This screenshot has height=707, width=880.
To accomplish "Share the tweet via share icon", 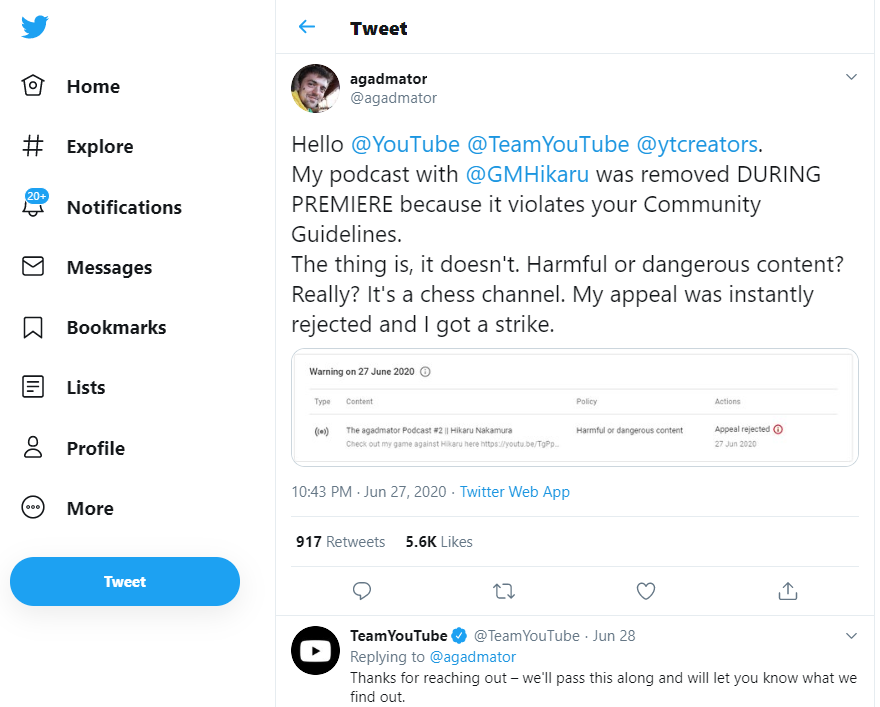I will pos(787,591).
